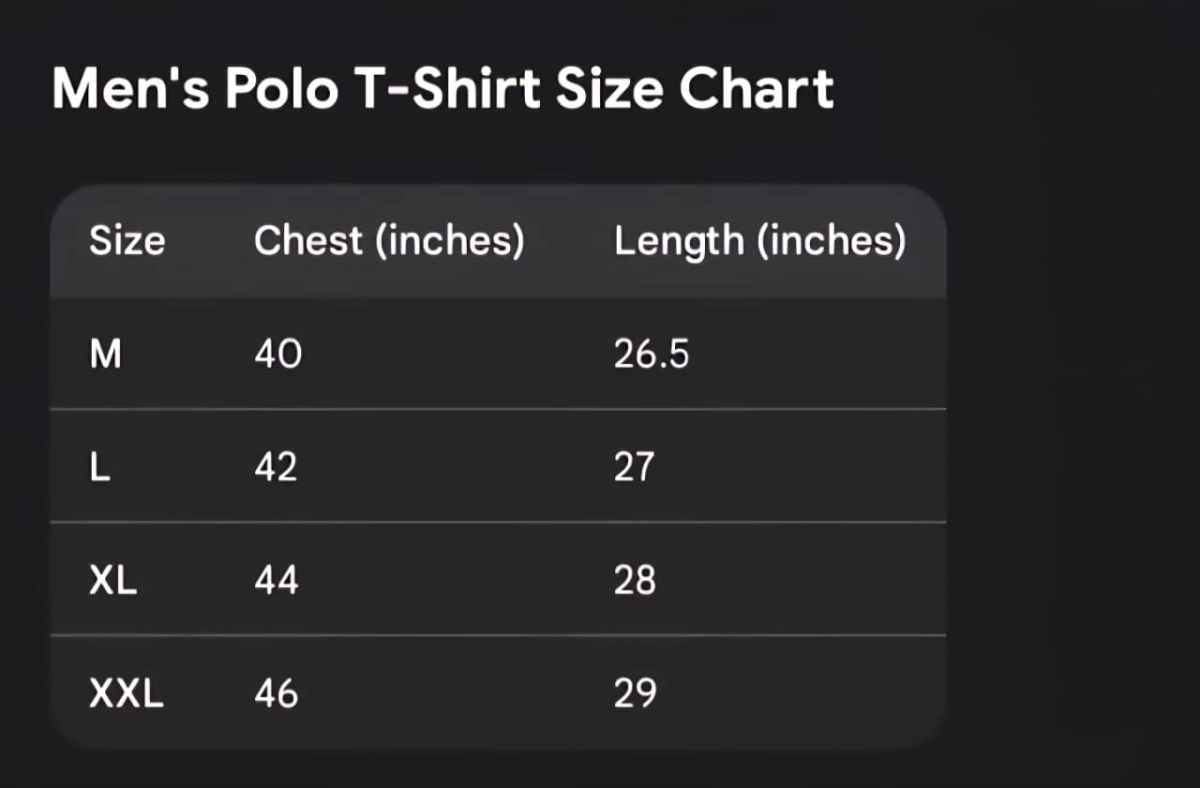This screenshot has width=1200, height=788.
Task: Click chest value 46
Action: tap(276, 693)
